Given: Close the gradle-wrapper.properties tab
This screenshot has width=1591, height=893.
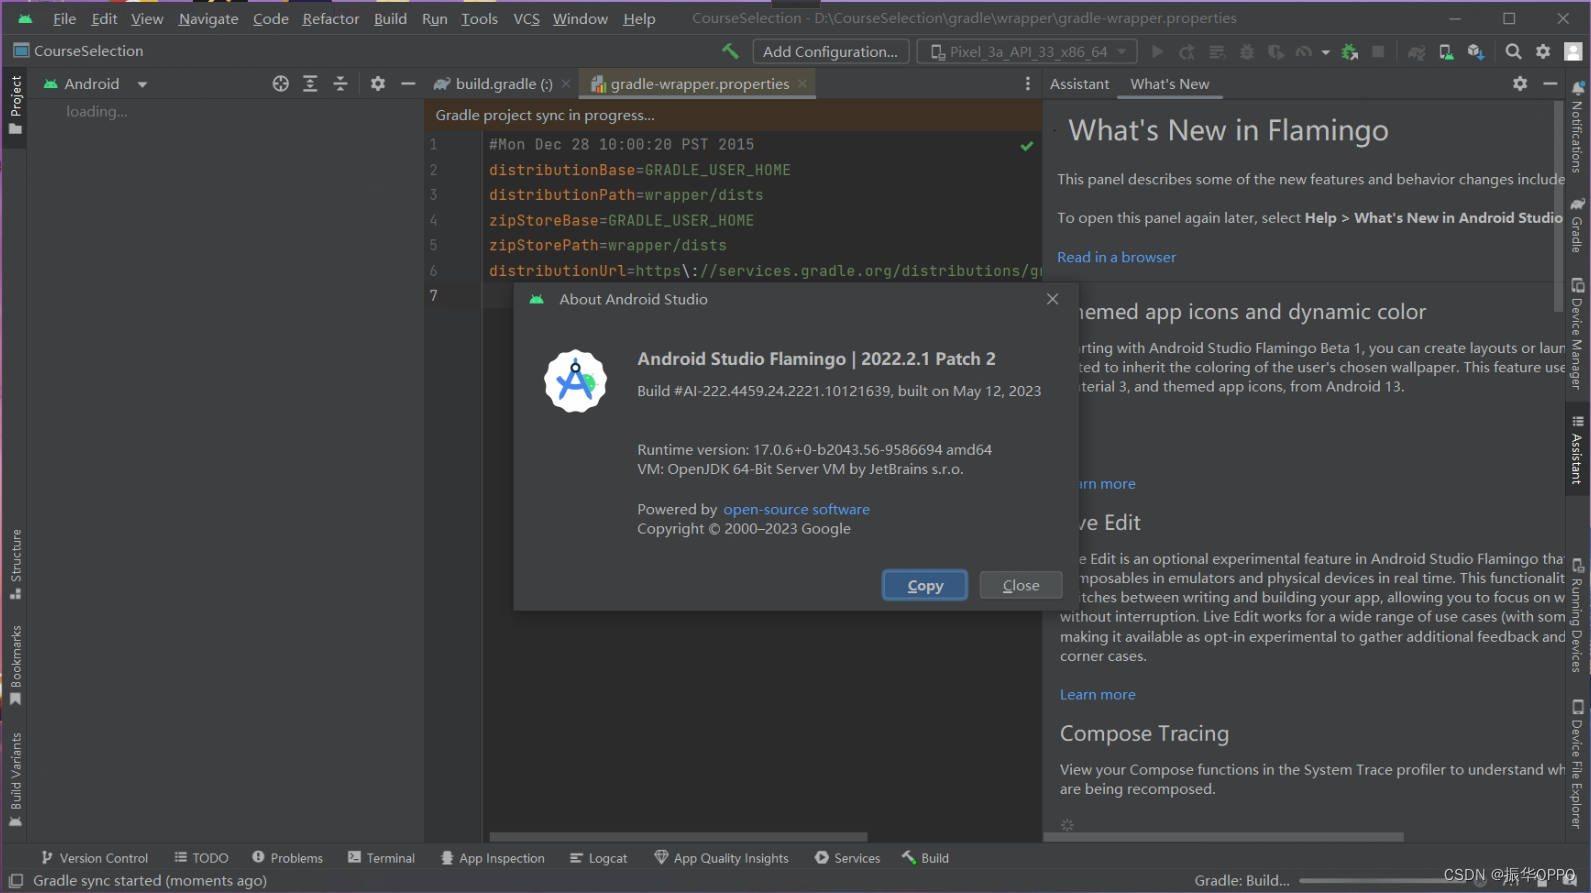Looking at the screenshot, I should (x=802, y=84).
